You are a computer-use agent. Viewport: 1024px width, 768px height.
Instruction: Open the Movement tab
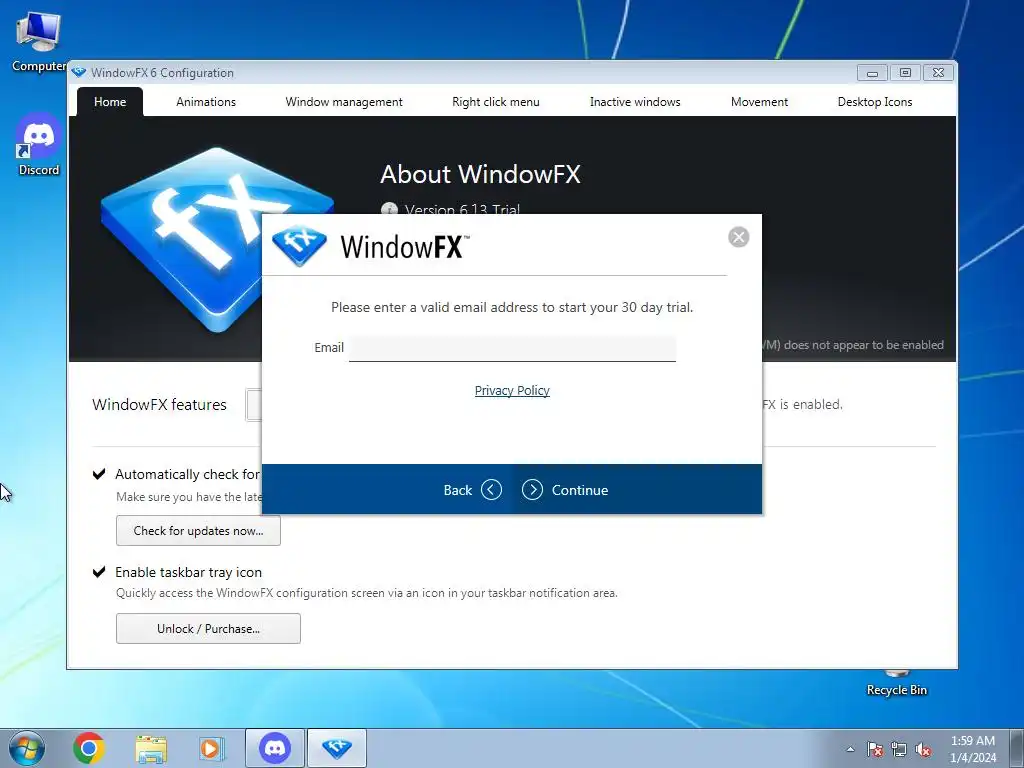pyautogui.click(x=759, y=102)
